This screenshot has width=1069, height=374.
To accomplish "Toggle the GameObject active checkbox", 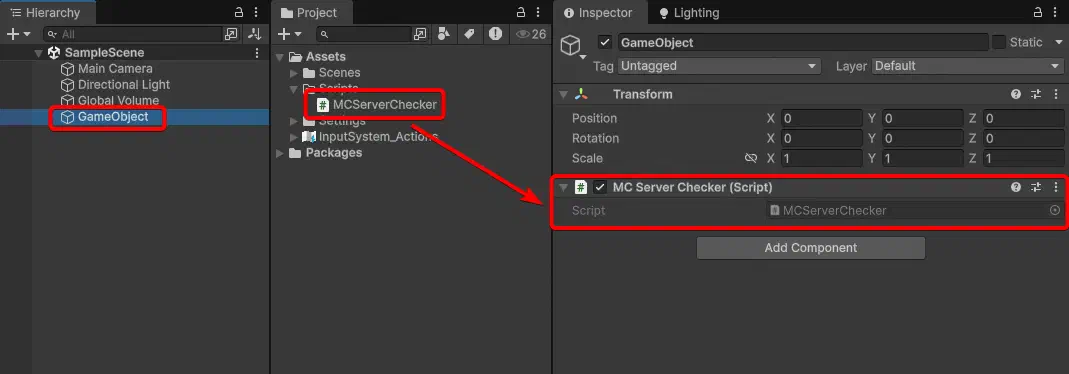I will 605,42.
